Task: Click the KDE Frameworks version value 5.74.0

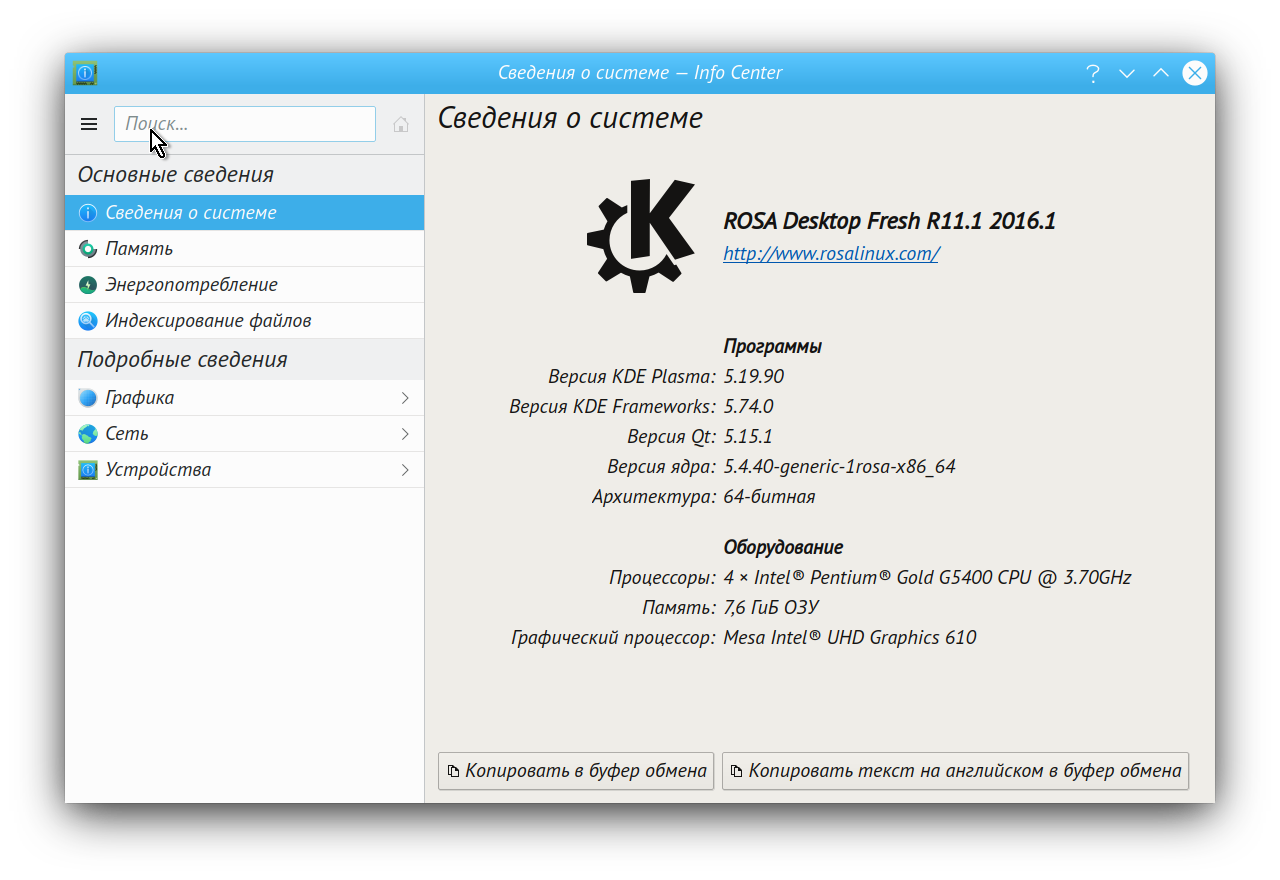Action: 748,407
